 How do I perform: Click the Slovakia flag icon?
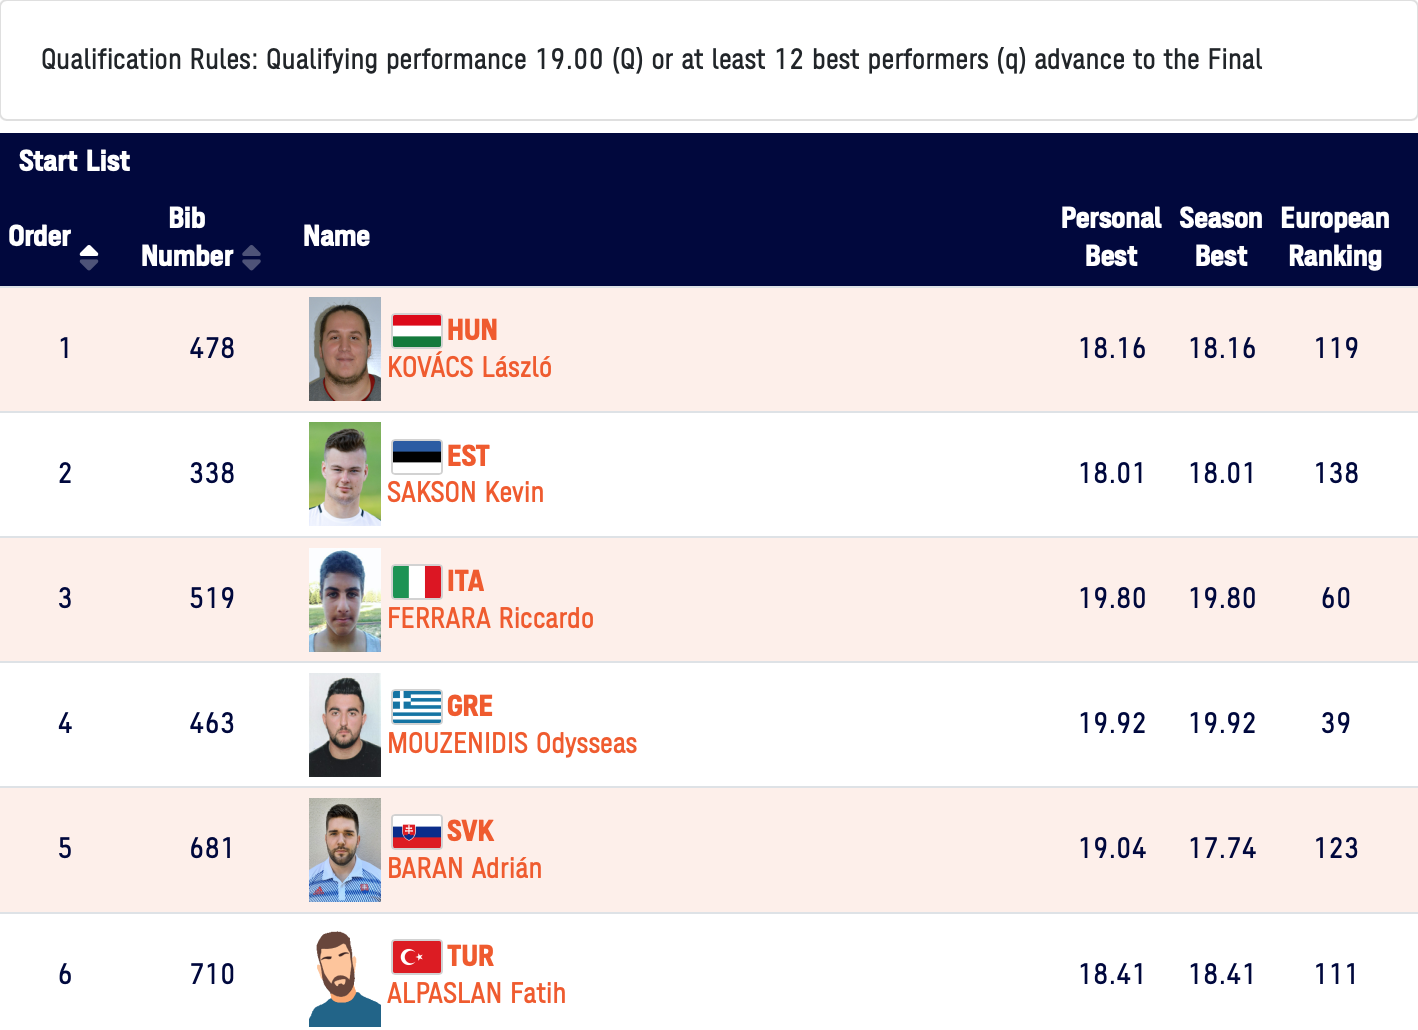tap(416, 832)
